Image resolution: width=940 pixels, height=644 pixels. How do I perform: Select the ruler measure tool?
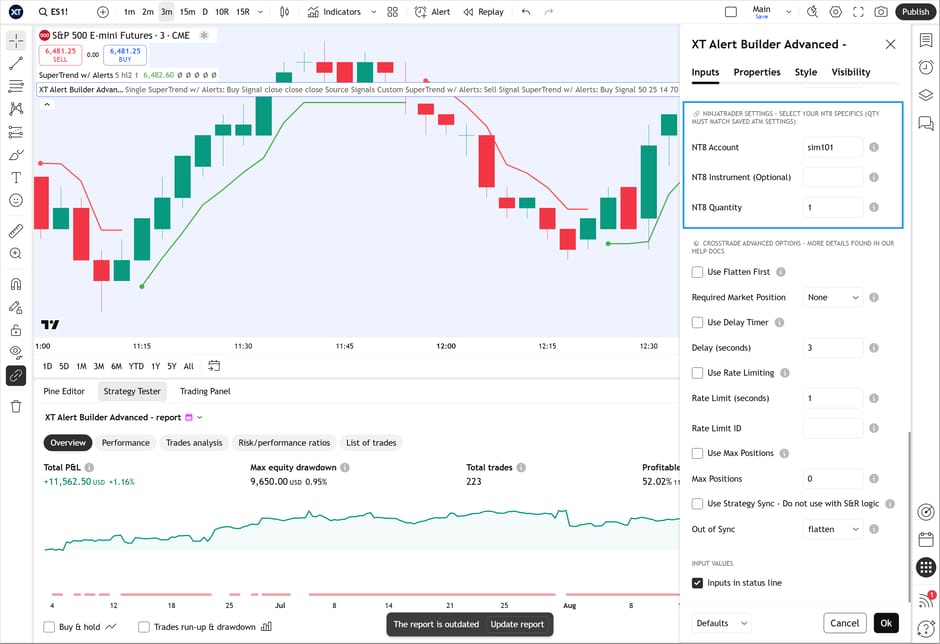pyautogui.click(x=16, y=230)
